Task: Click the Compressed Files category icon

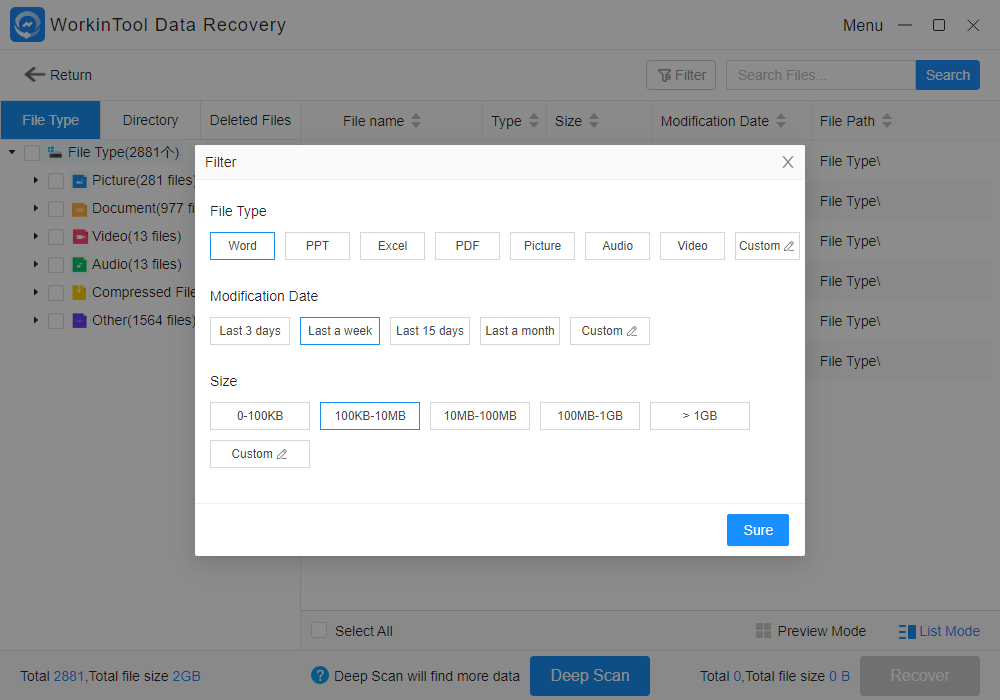Action: click(79, 293)
